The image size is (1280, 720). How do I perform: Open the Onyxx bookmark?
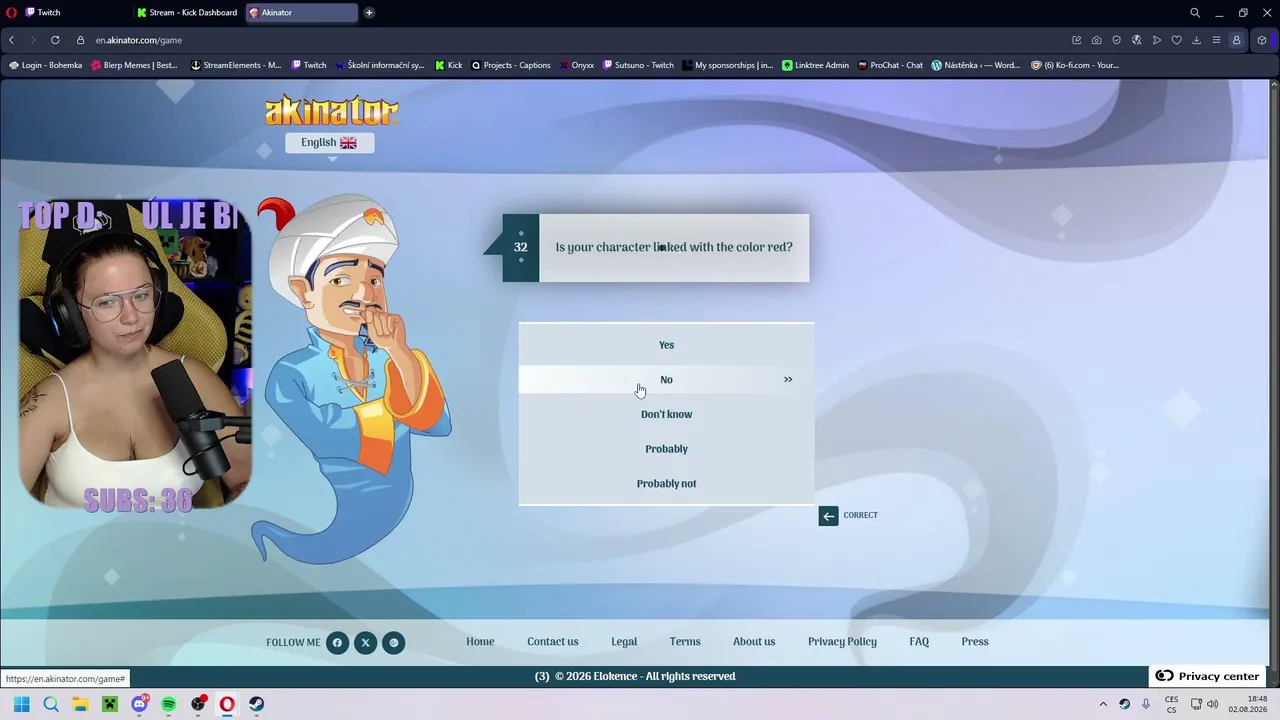click(577, 65)
